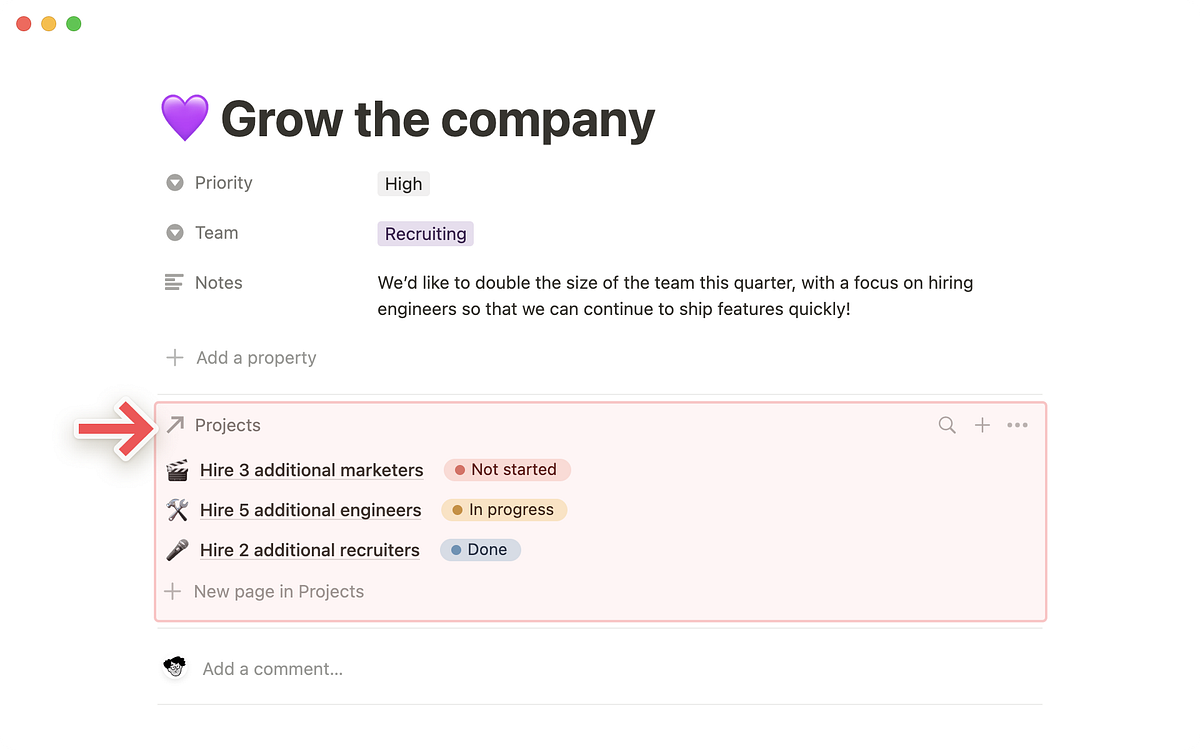1200x750 pixels.
Task: Set the In progress status to Done
Action: 504,509
